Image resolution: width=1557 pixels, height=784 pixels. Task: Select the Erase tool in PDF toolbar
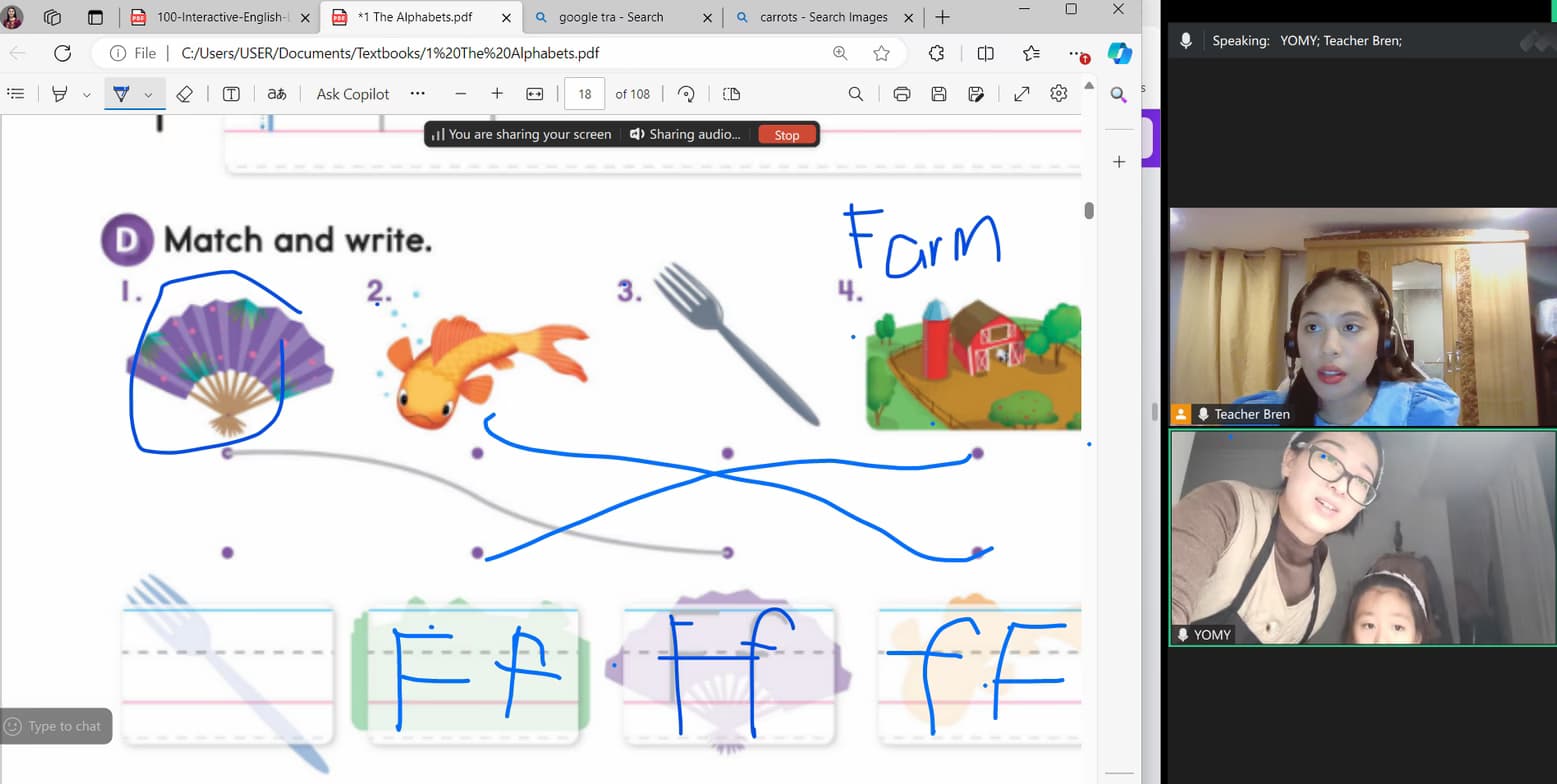(184, 94)
